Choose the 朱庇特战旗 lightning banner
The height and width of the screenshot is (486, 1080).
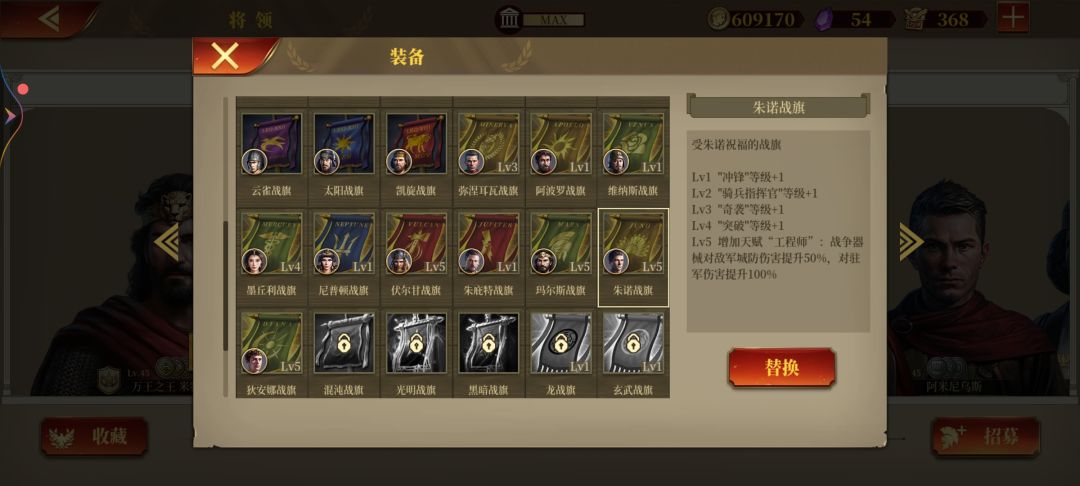(488, 244)
